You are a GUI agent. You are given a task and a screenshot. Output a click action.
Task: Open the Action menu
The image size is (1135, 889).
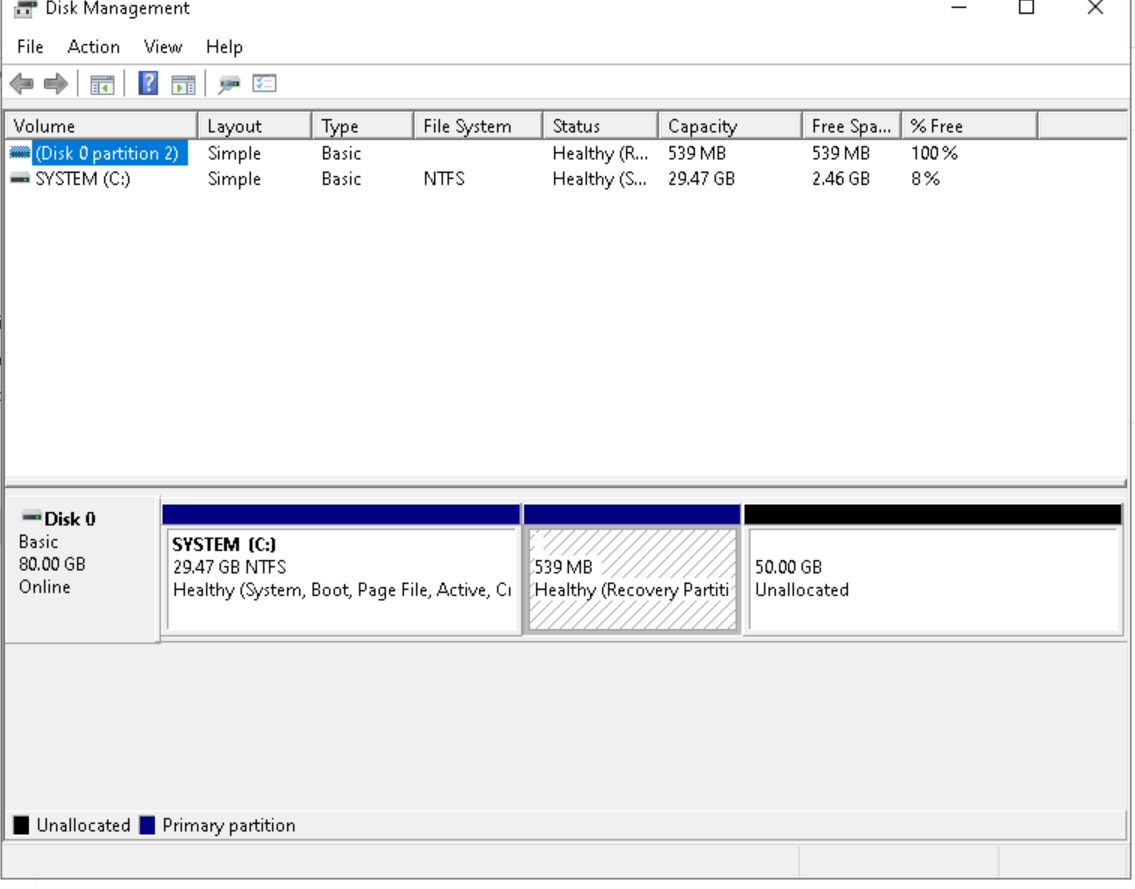pos(93,47)
